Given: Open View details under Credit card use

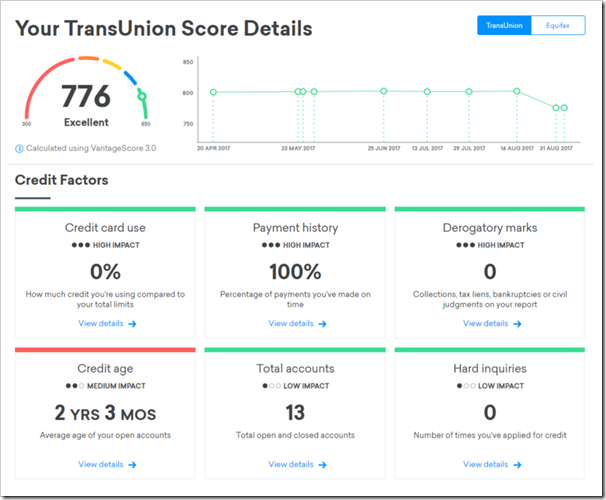Looking at the screenshot, I should (x=107, y=323).
